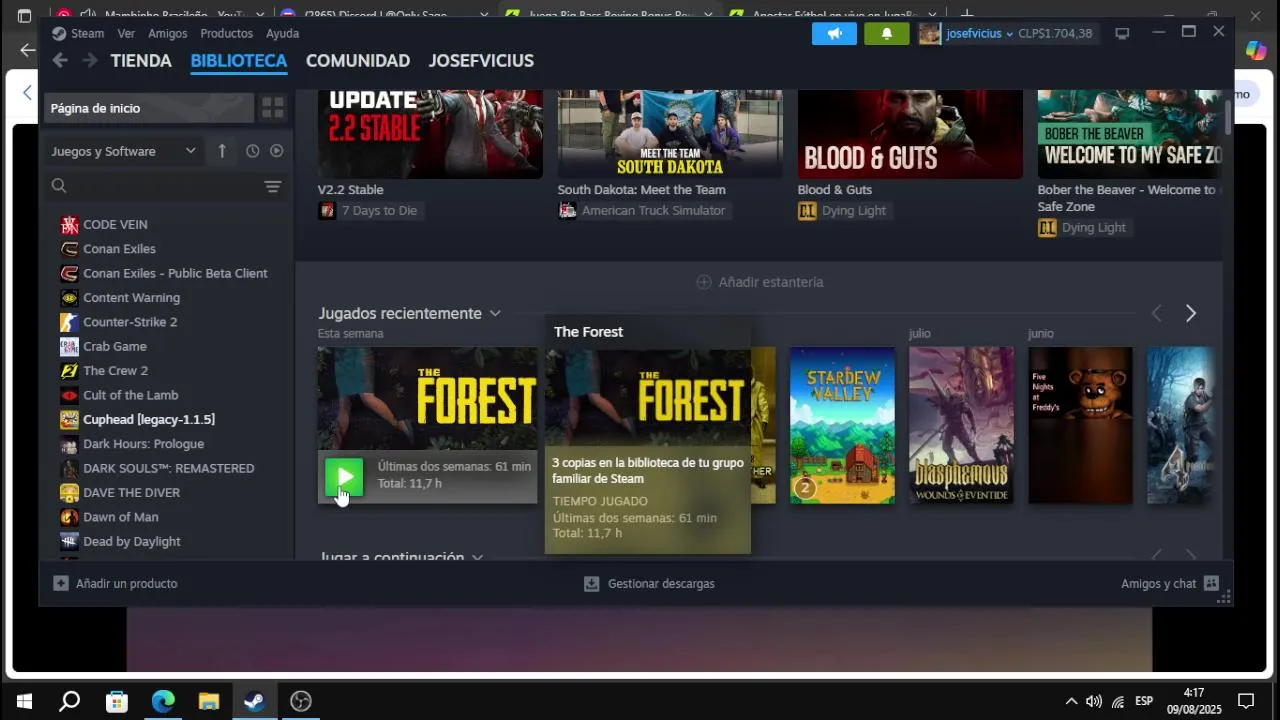This screenshot has height=720, width=1280.
Task: Click the Counter-Strike 2 game icon
Action: pos(69,322)
